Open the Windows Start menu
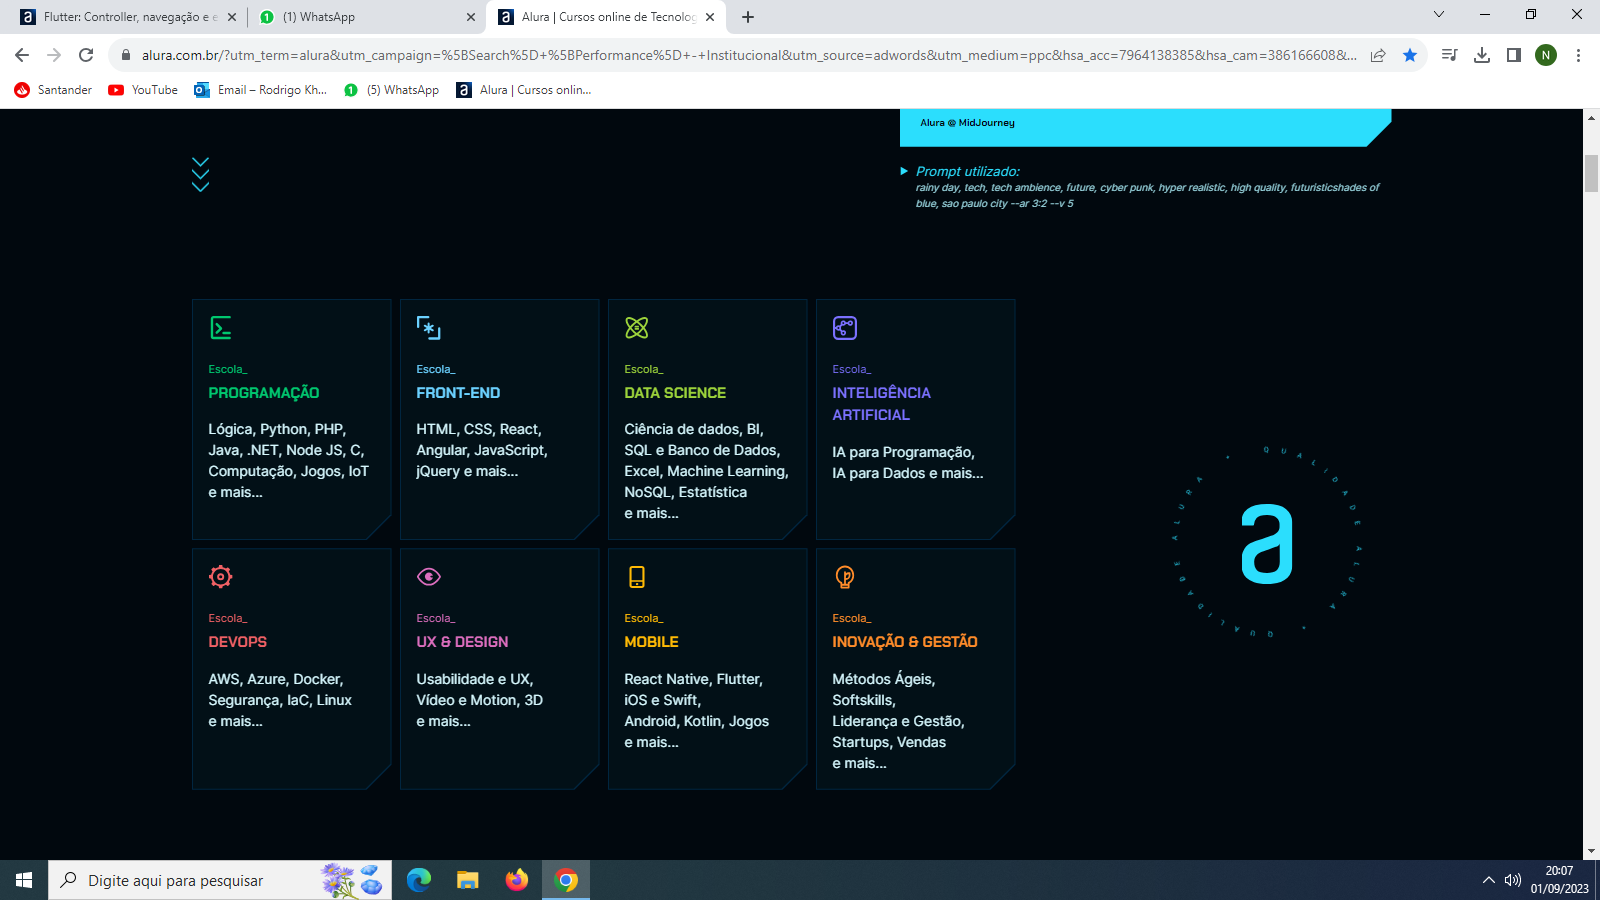Image resolution: width=1600 pixels, height=900 pixels. click(24, 880)
